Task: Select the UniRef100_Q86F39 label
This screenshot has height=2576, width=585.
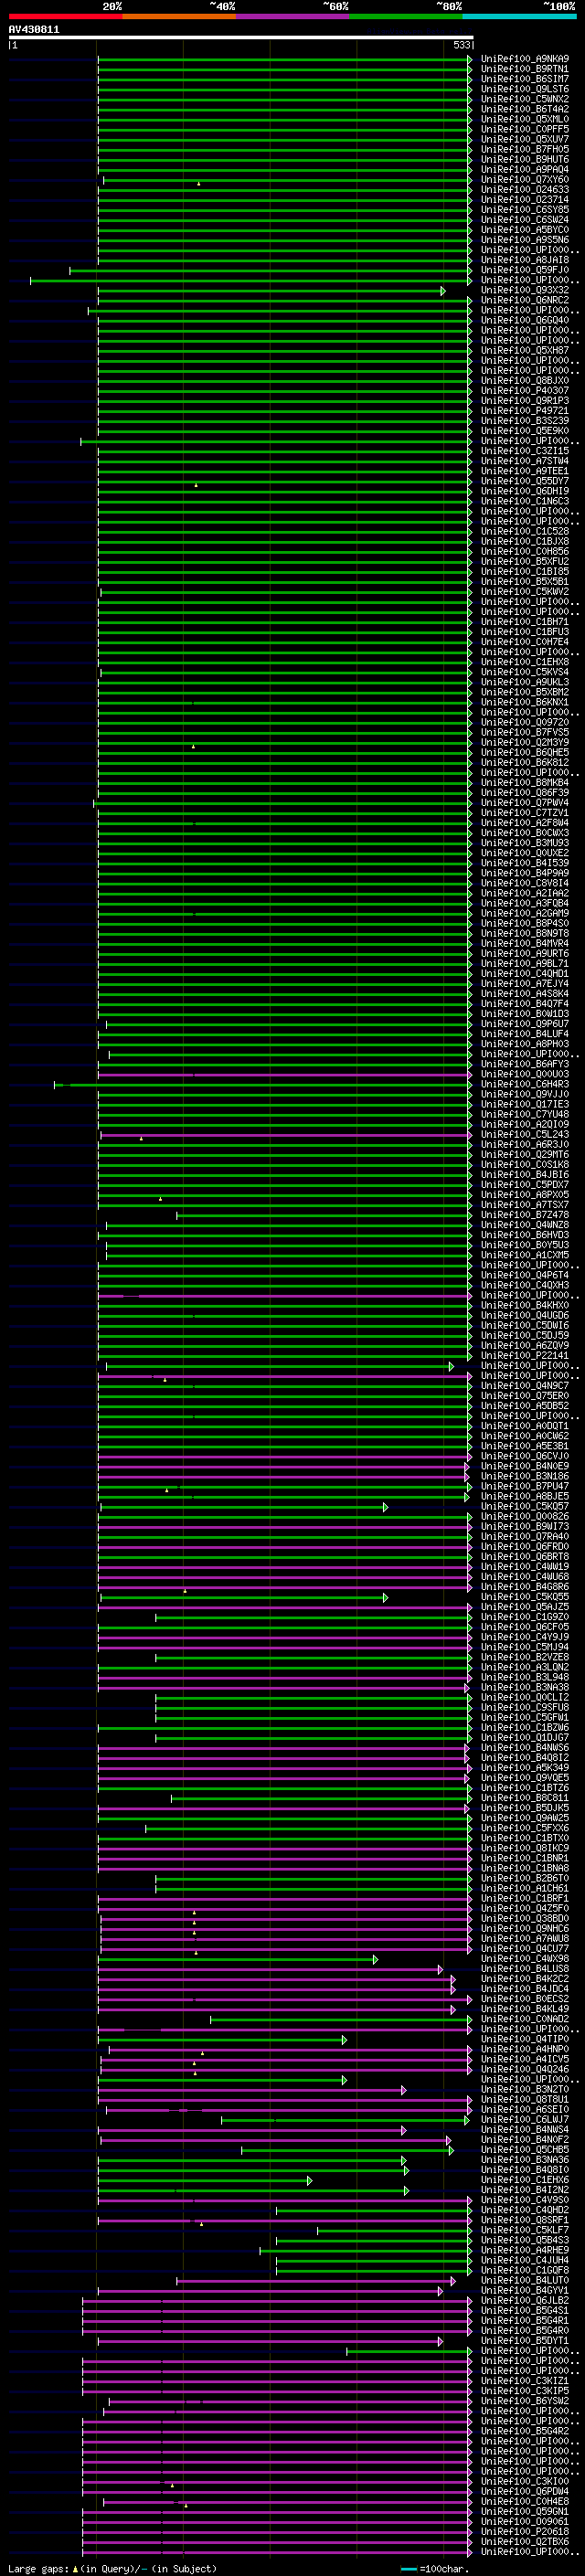Action: click(525, 793)
